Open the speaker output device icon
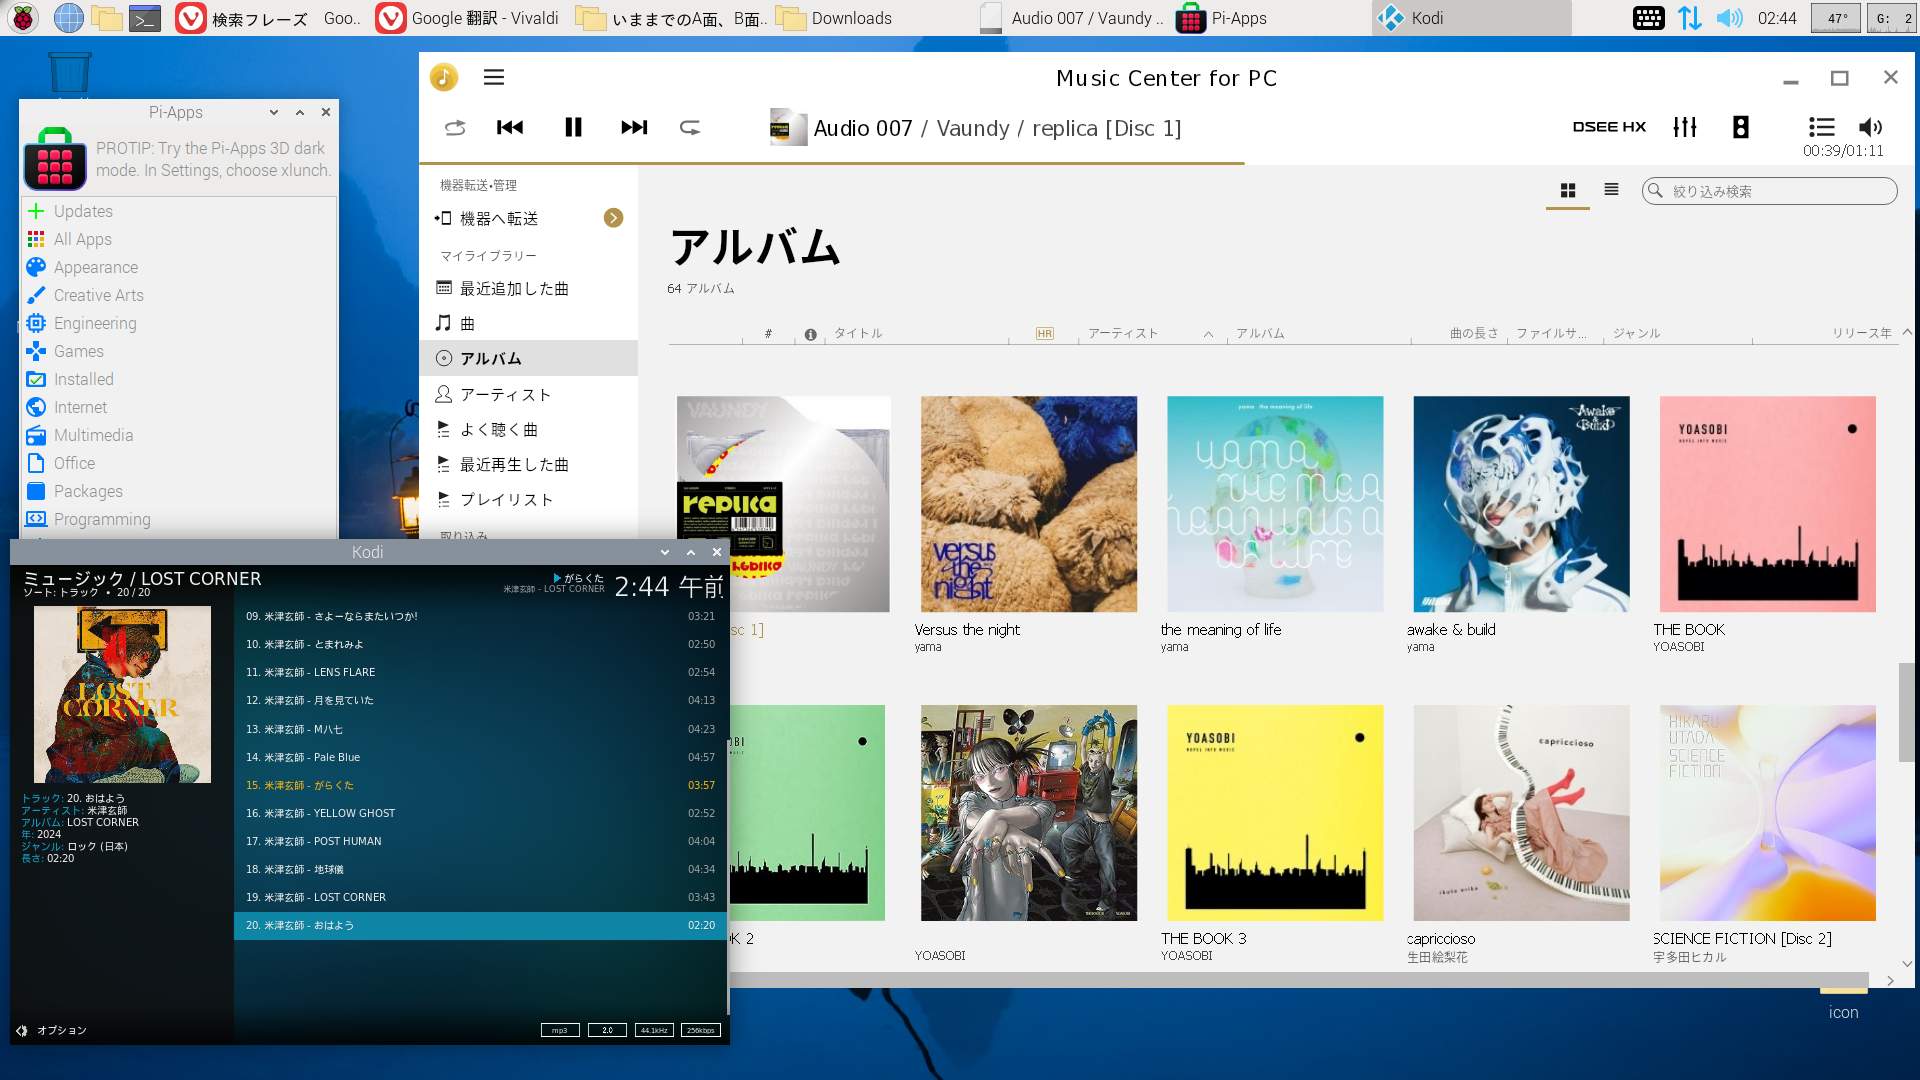This screenshot has width=1920, height=1080. 1741,127
